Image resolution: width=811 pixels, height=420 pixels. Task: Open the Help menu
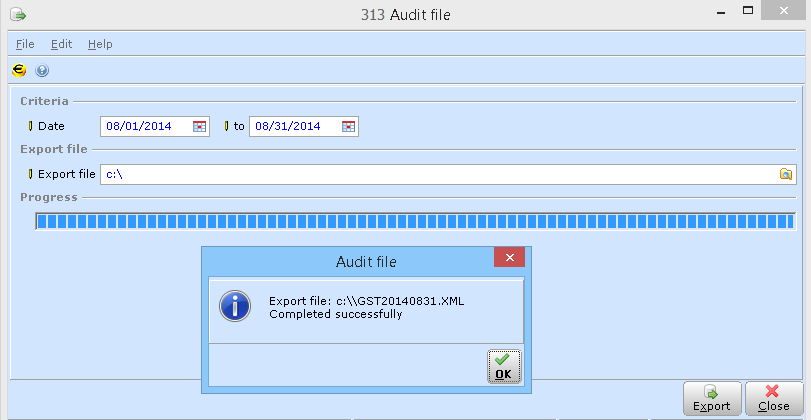point(100,44)
